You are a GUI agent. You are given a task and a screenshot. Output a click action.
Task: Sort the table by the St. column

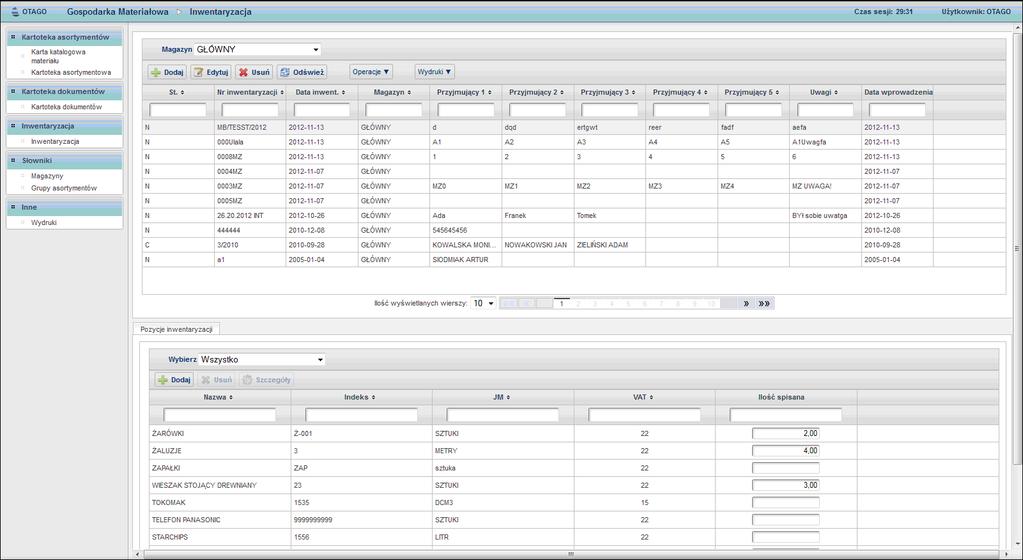point(177,92)
